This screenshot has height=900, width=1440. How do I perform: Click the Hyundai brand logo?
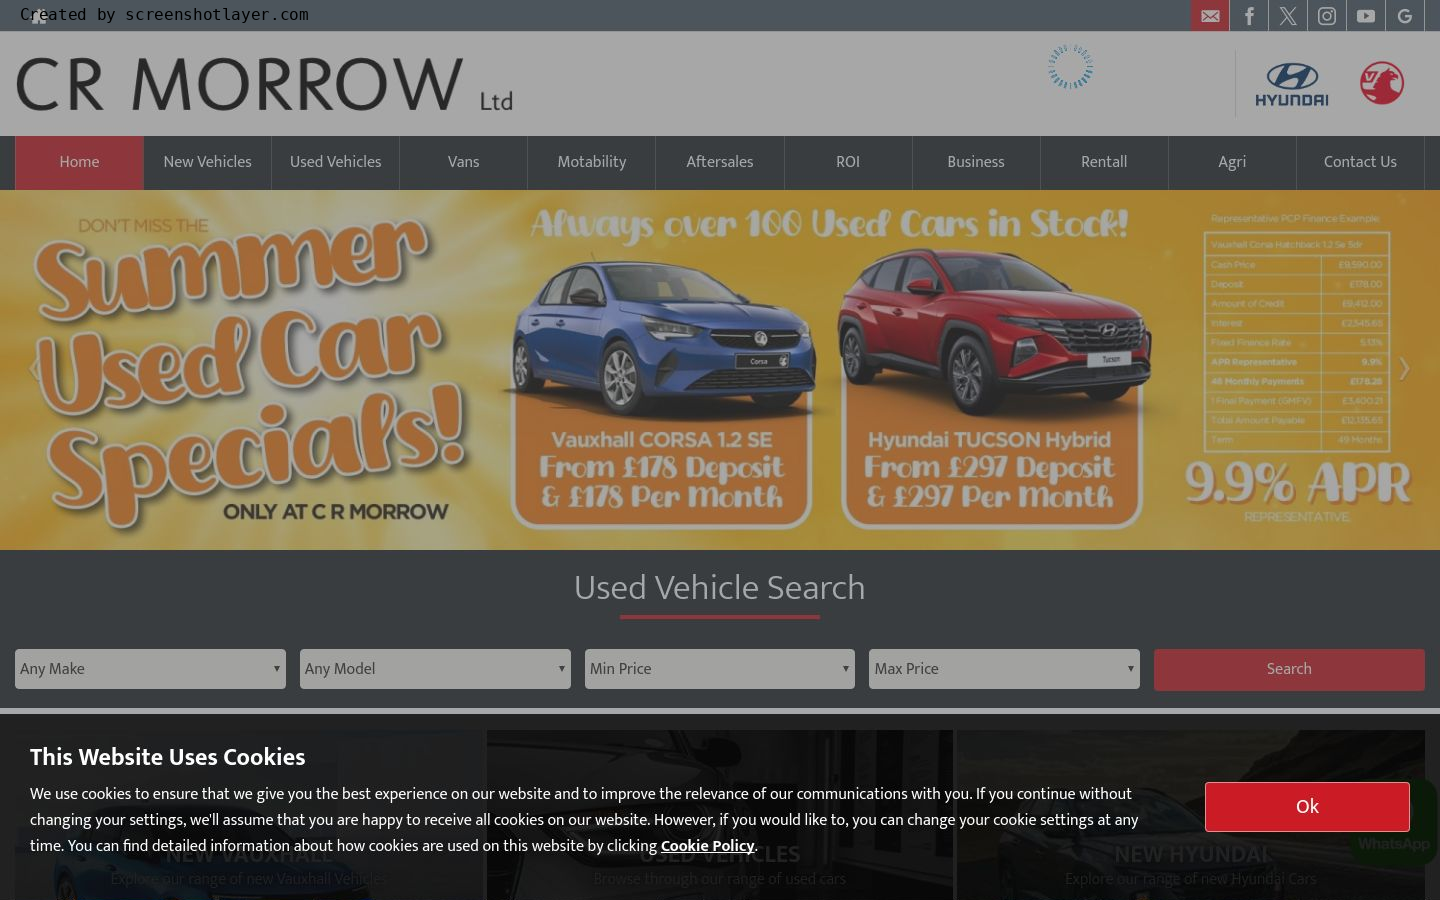[x=1292, y=84]
